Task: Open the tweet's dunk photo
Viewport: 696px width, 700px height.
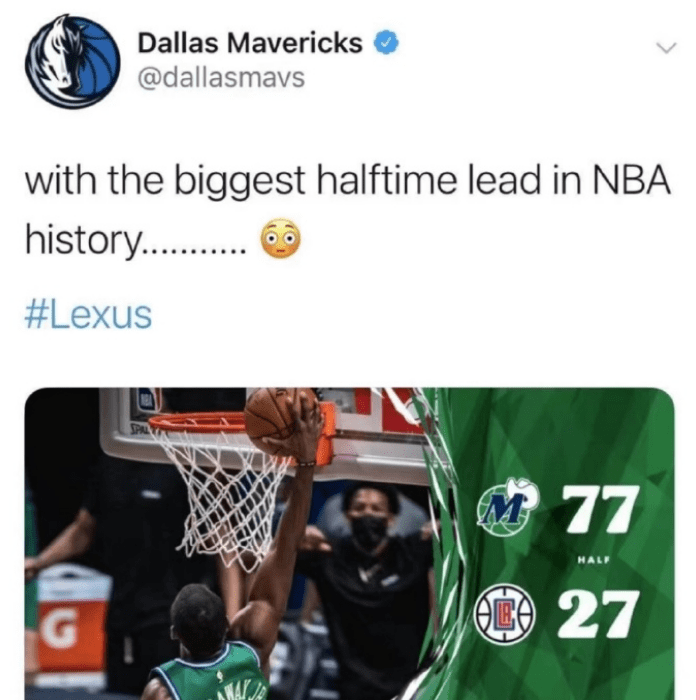Action: [x=349, y=543]
